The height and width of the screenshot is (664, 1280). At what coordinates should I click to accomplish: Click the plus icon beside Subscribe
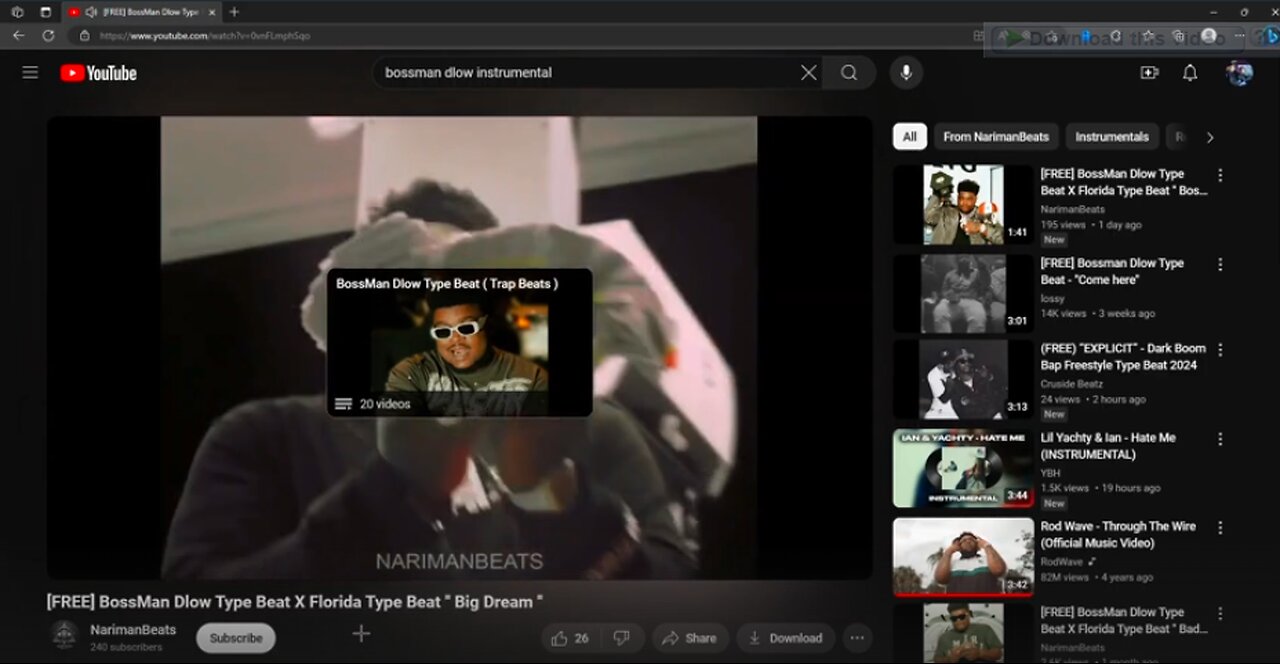pyautogui.click(x=361, y=633)
